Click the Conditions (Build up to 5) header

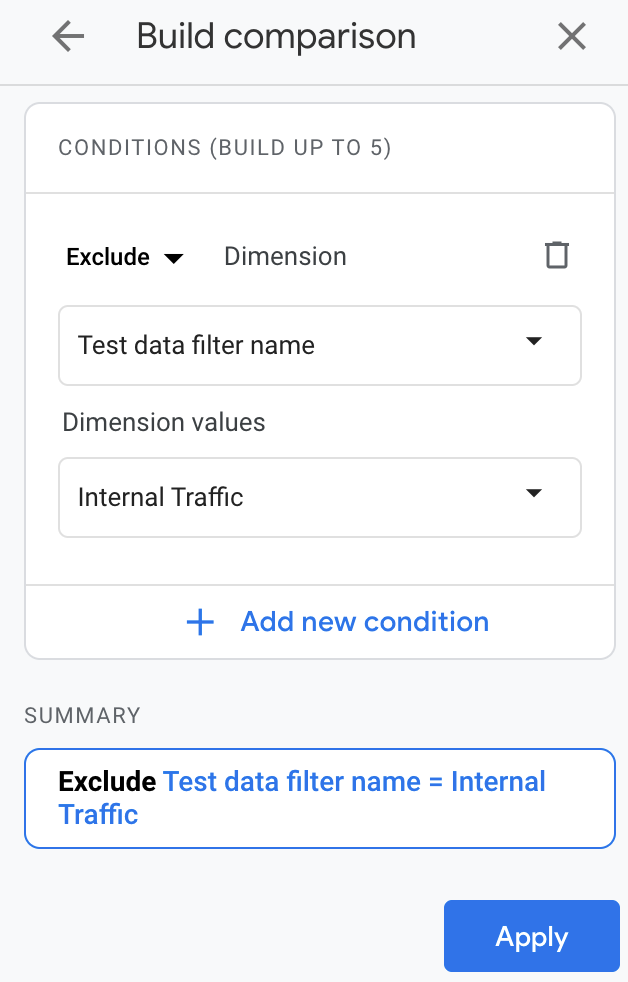pos(225,148)
